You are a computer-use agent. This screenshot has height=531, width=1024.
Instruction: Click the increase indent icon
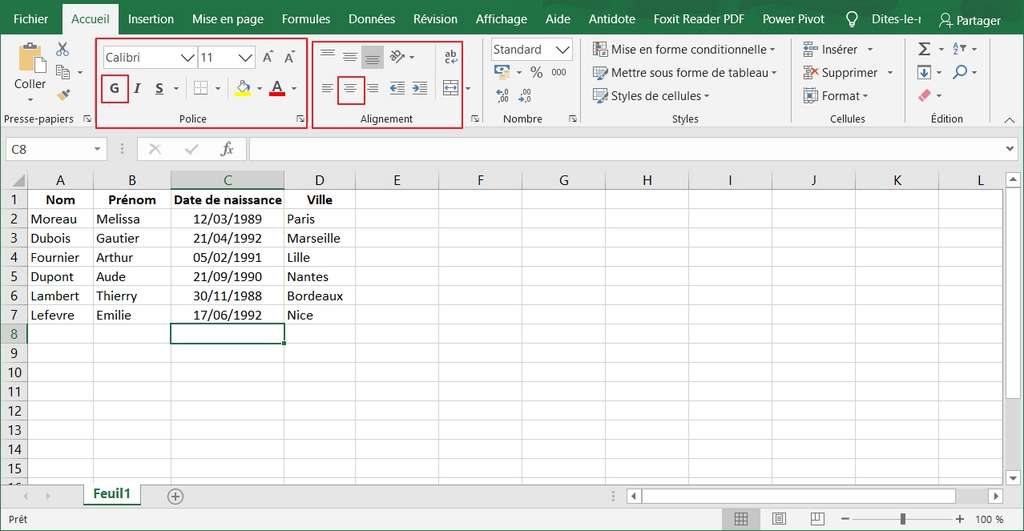420,88
